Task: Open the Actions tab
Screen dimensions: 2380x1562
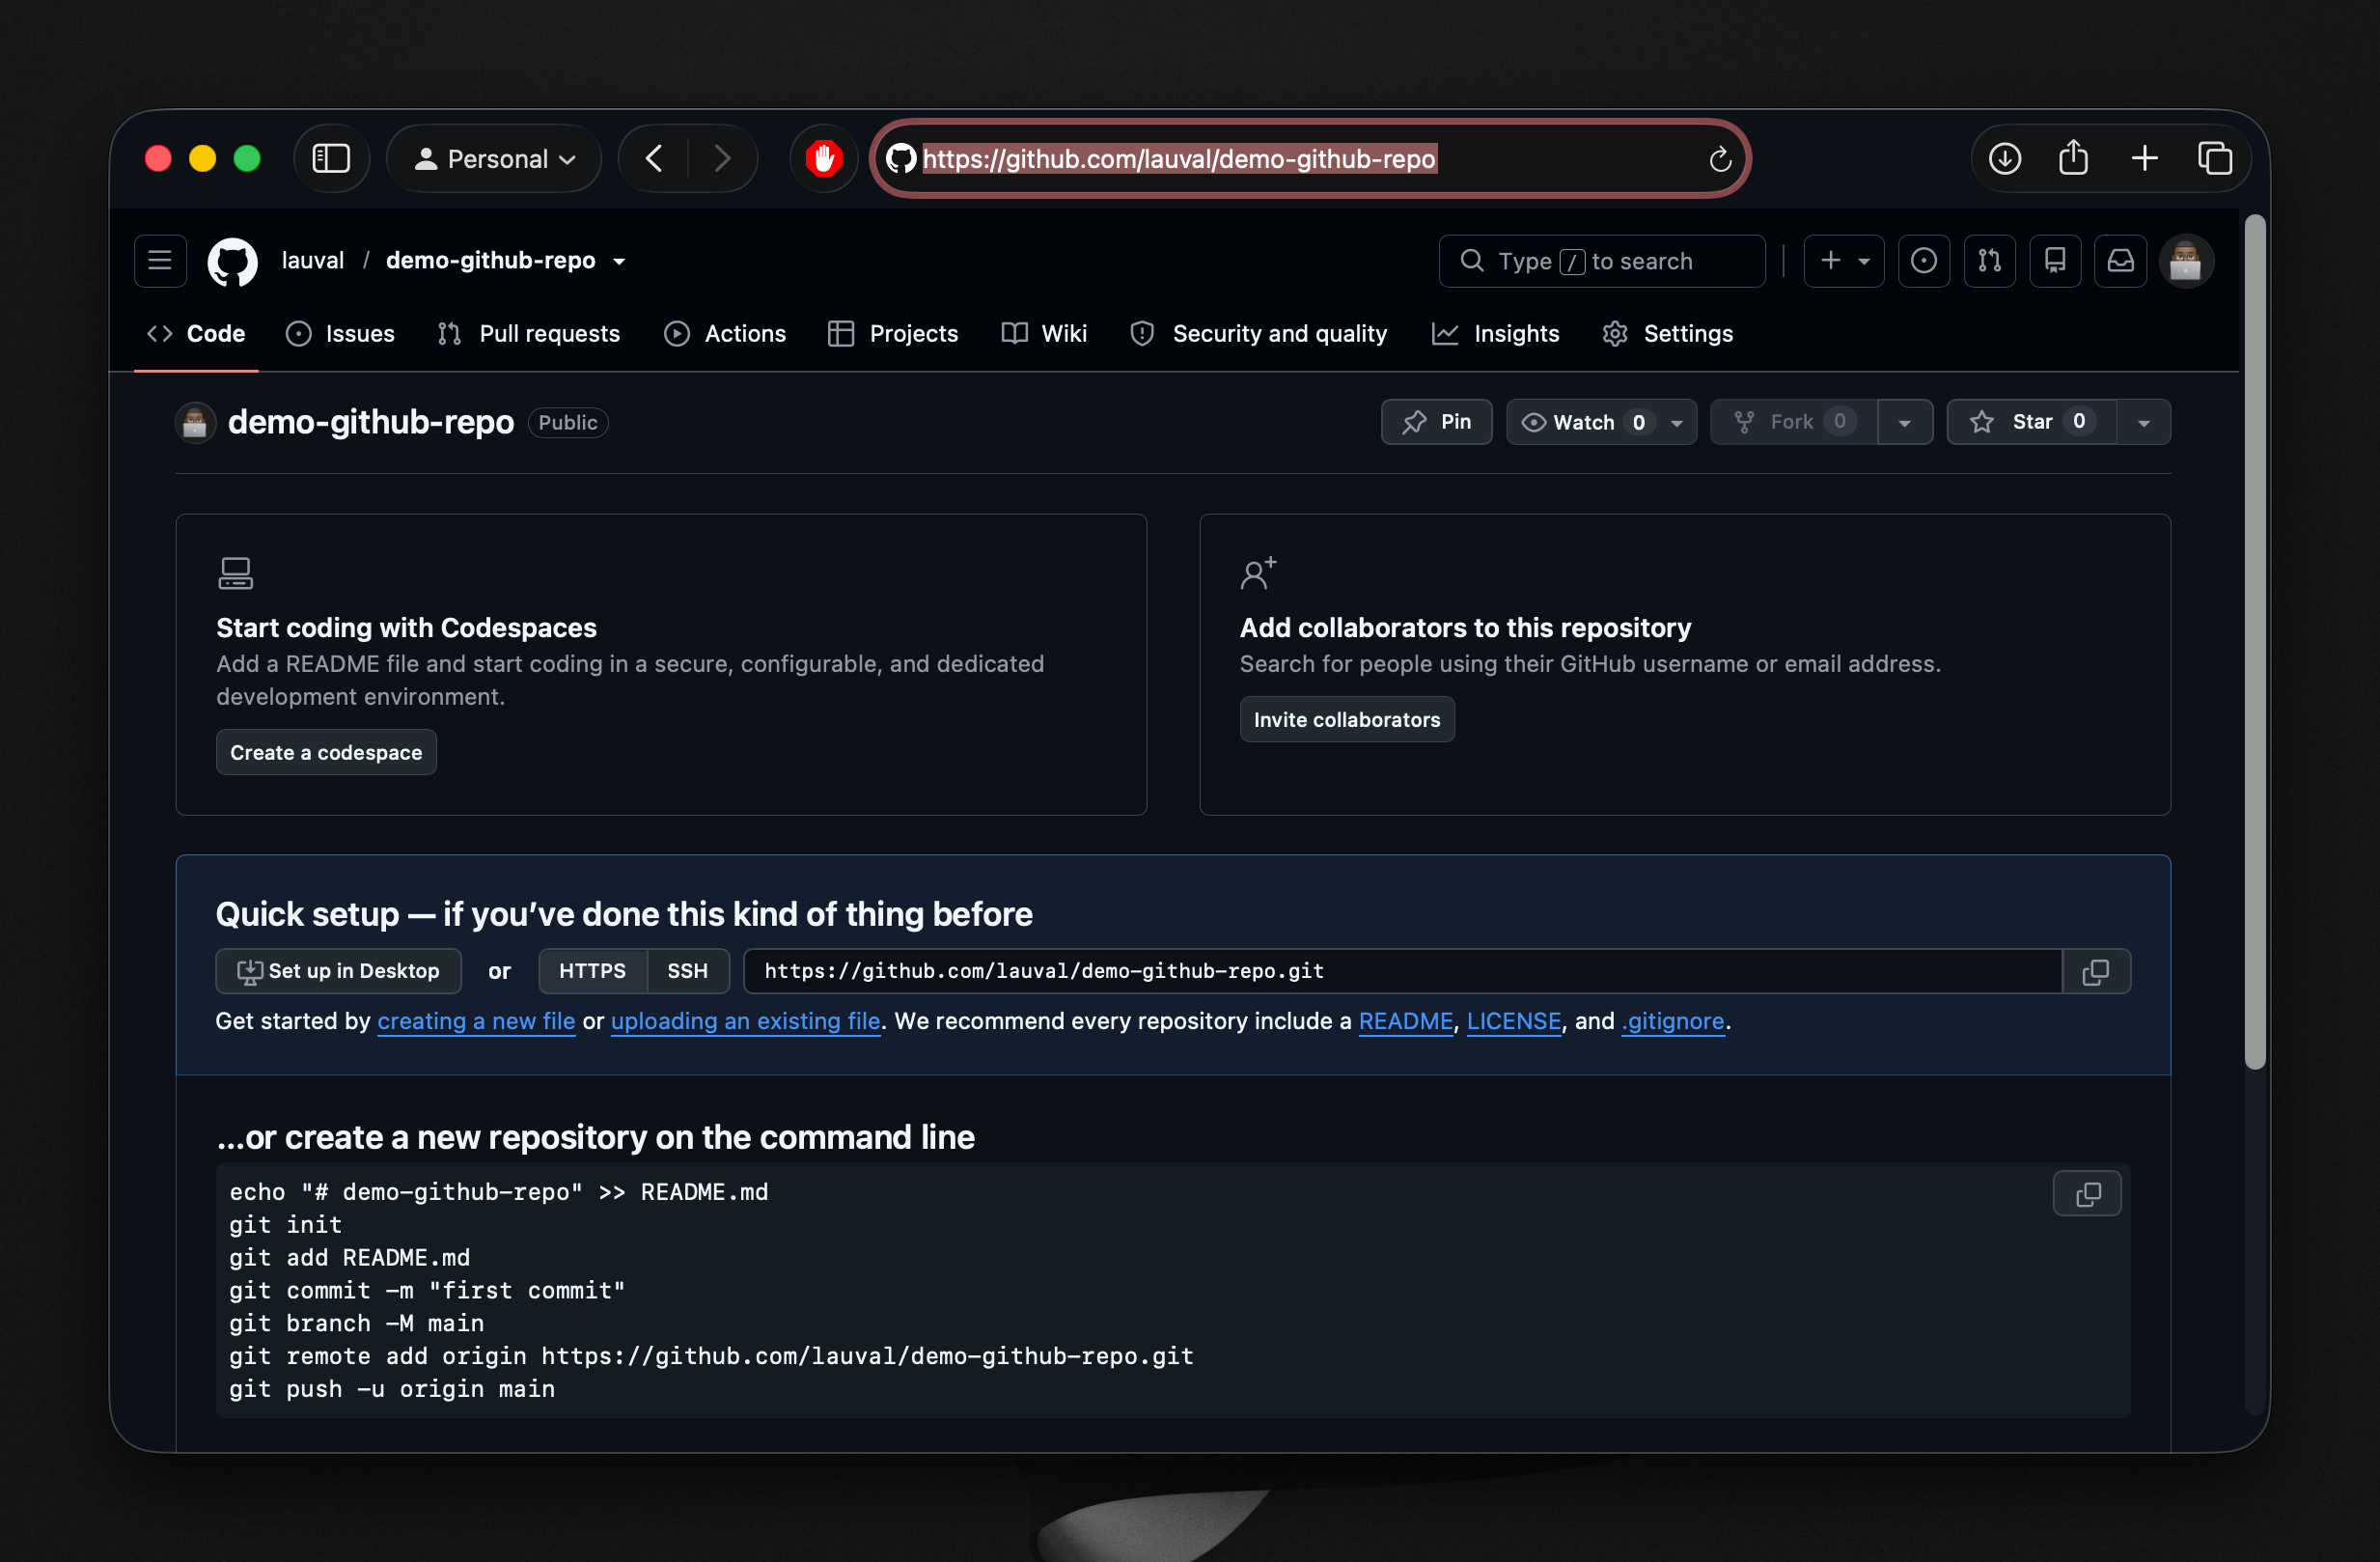Action: tap(725, 334)
